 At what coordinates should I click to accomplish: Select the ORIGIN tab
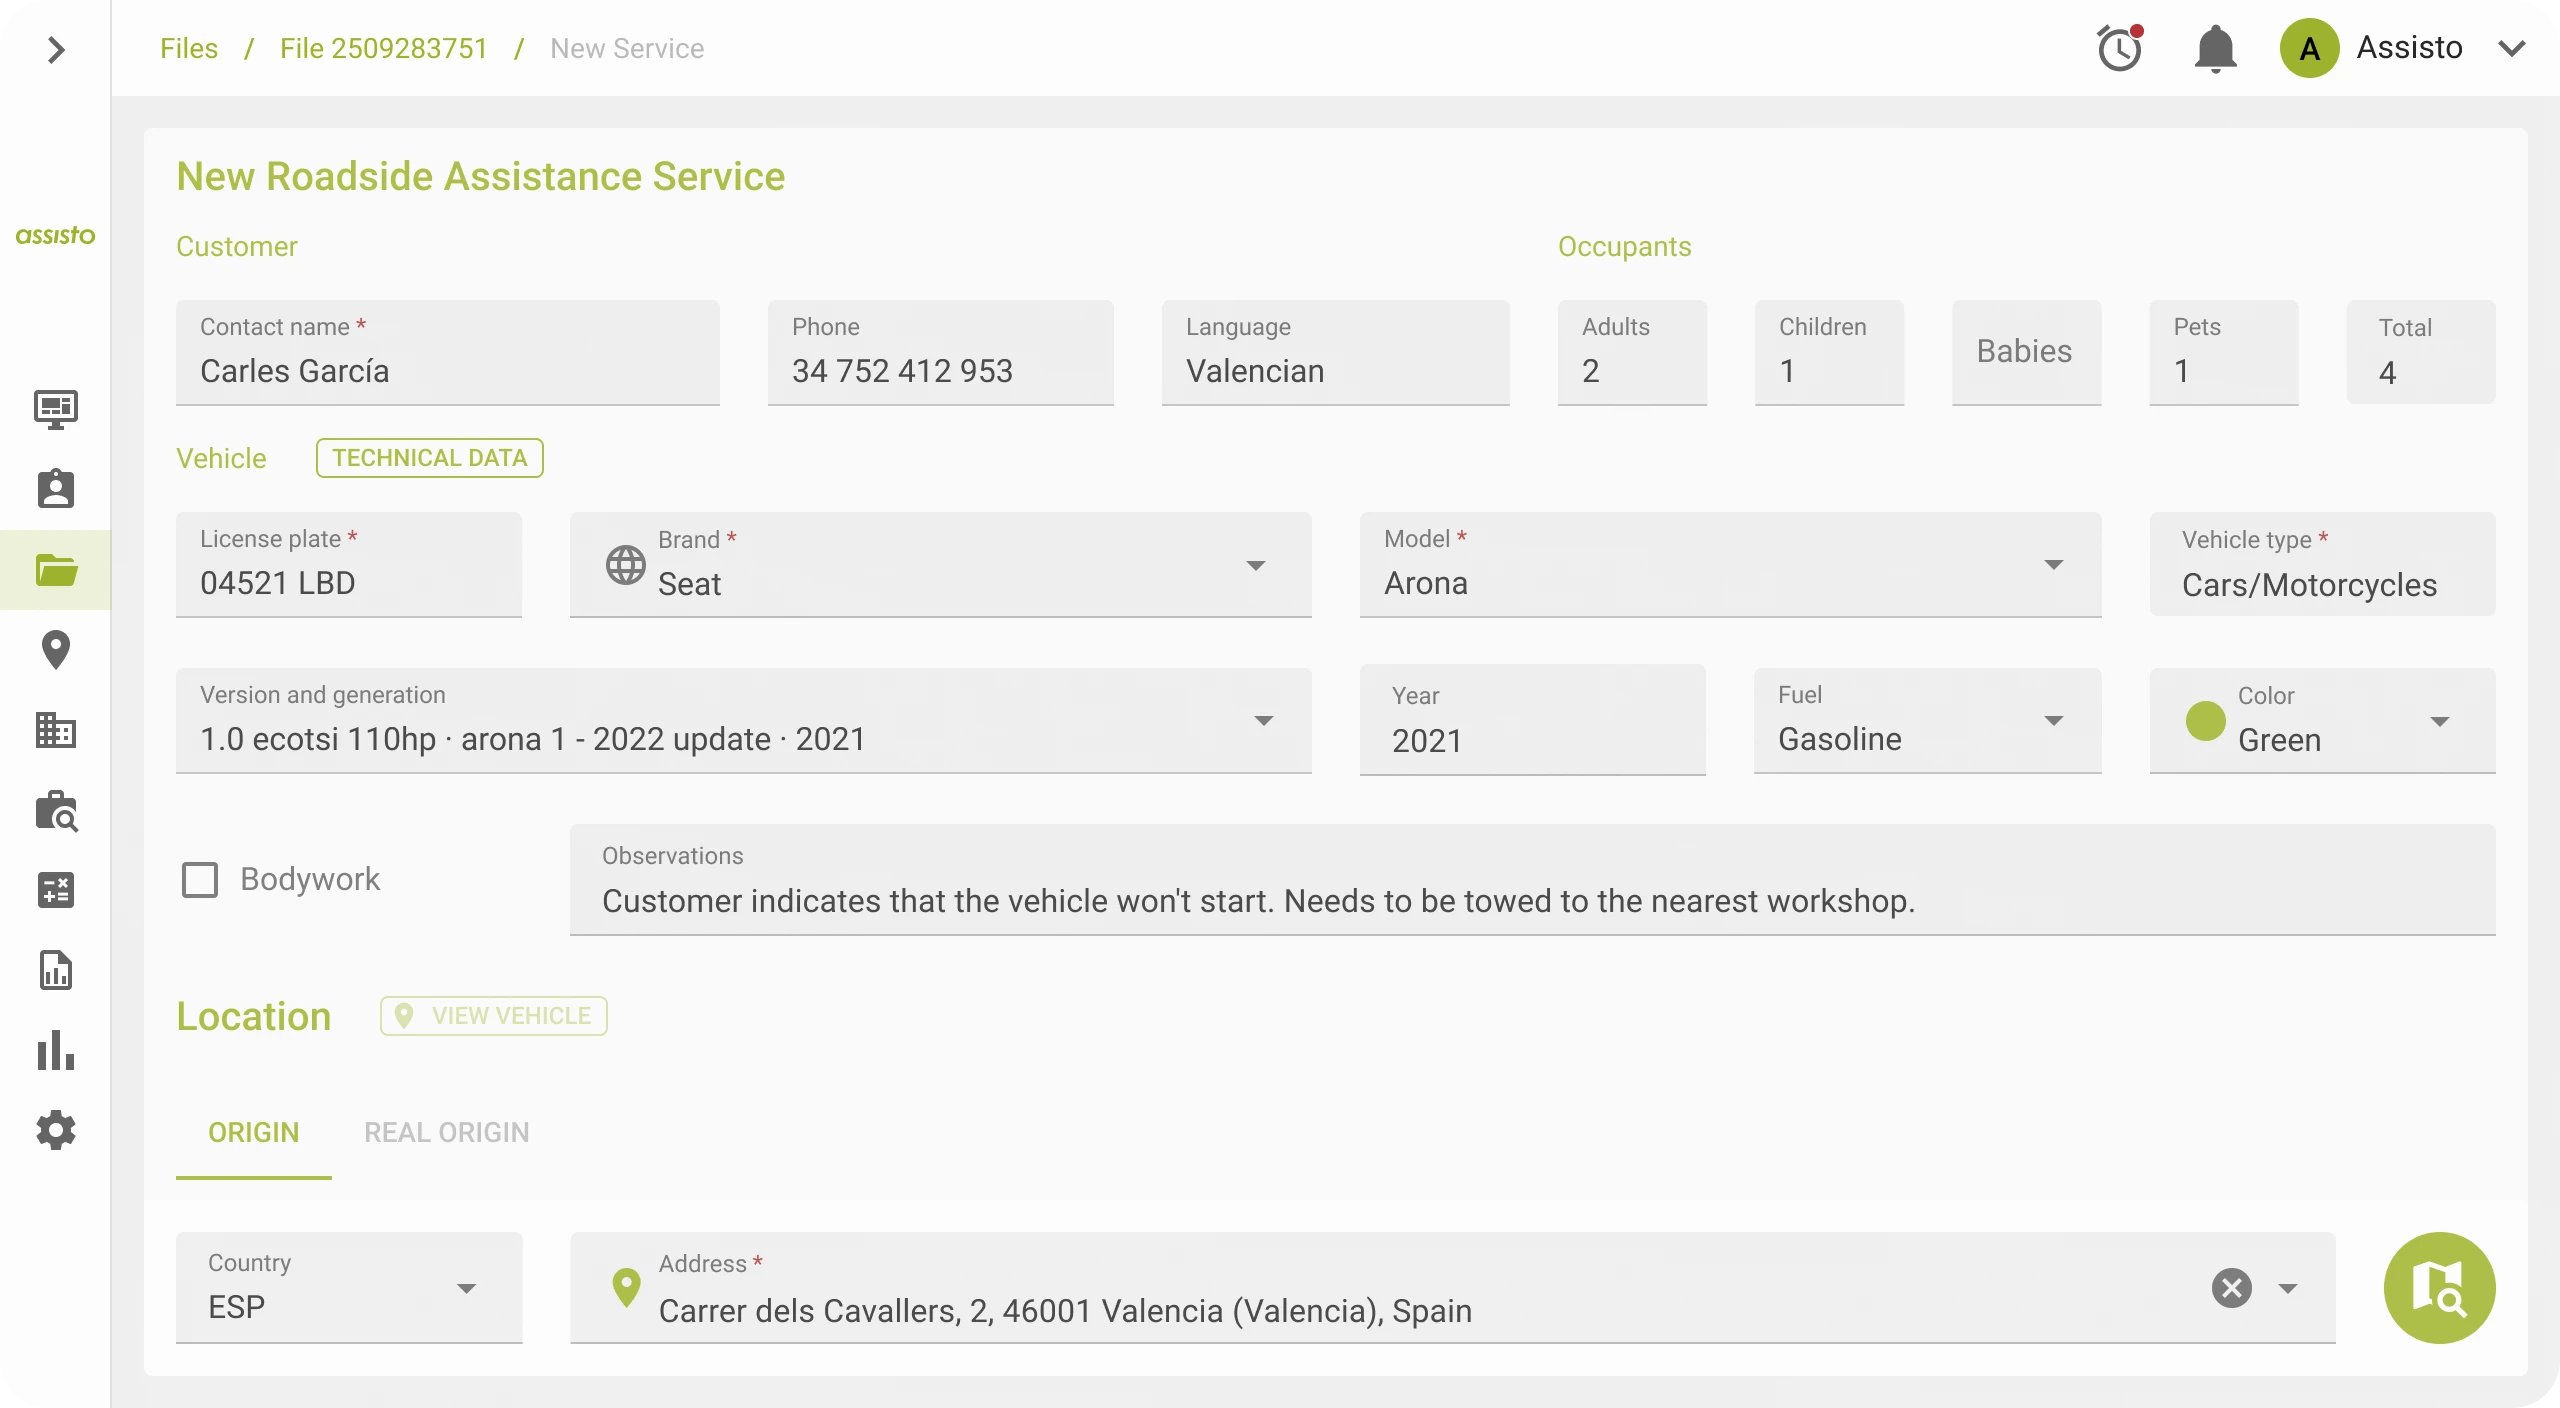point(253,1132)
